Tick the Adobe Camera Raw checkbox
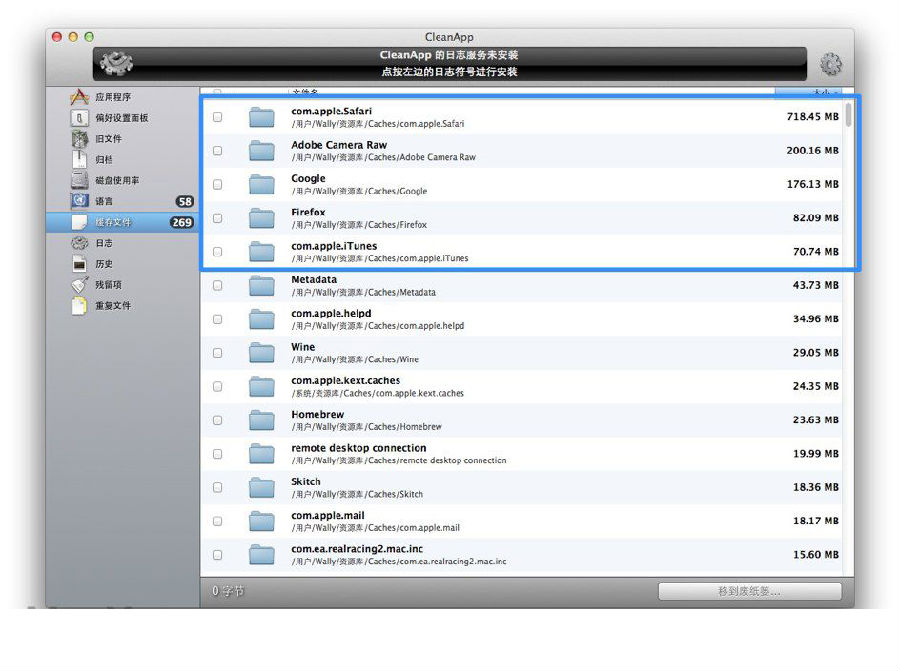 point(218,151)
